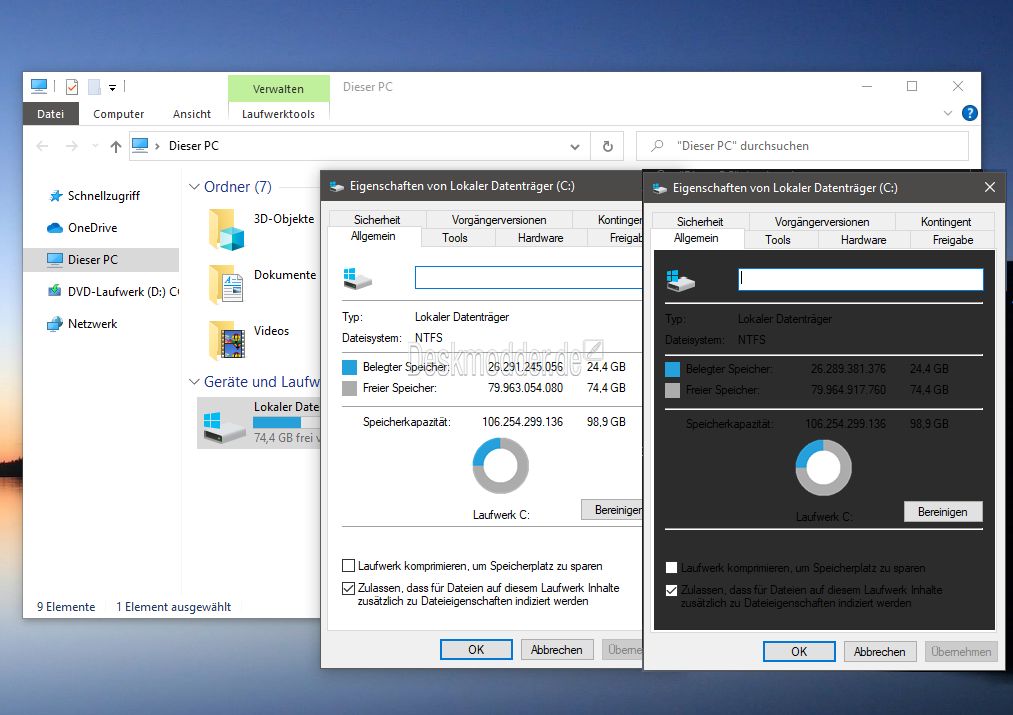Click drive name field in dark dialog
The width and height of the screenshot is (1013, 715).
tap(861, 280)
